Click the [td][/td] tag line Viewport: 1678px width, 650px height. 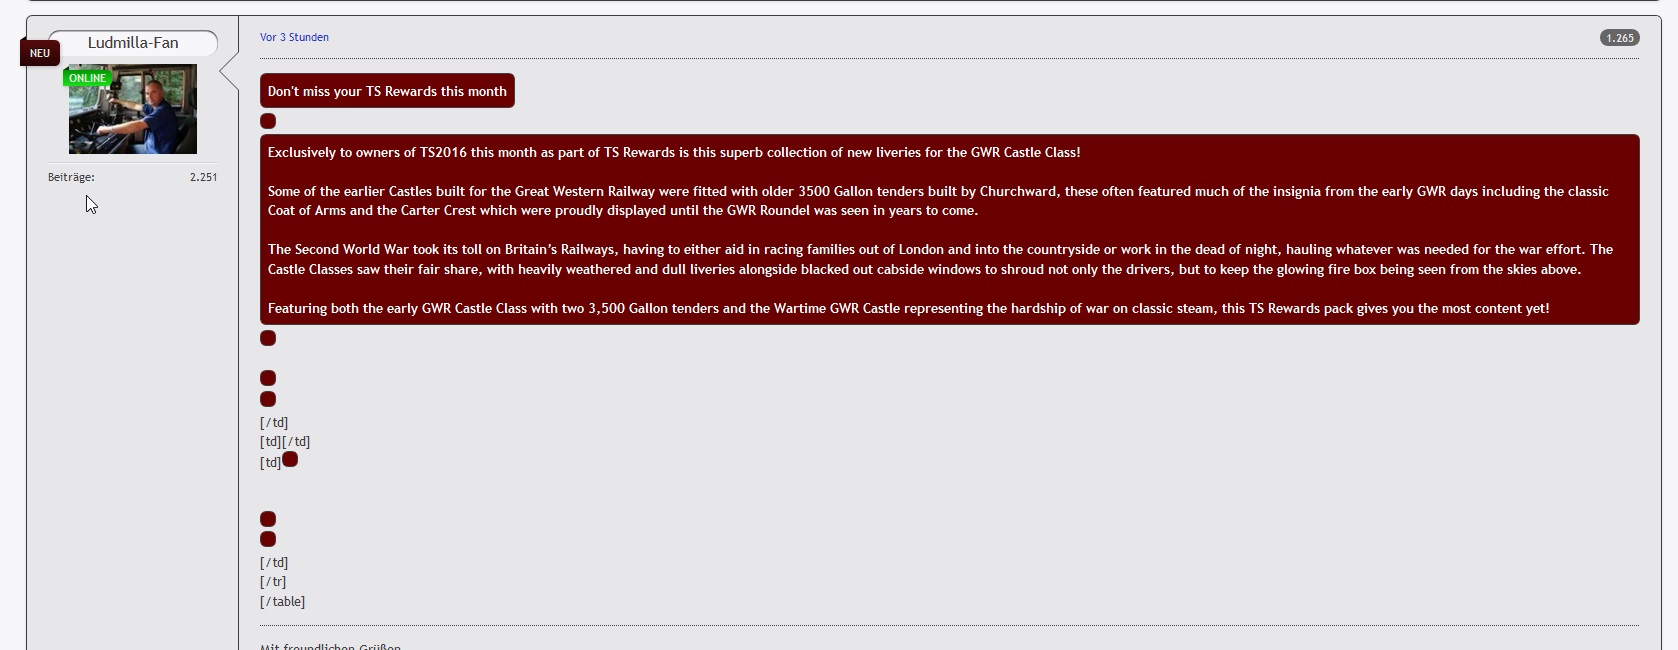coord(285,441)
